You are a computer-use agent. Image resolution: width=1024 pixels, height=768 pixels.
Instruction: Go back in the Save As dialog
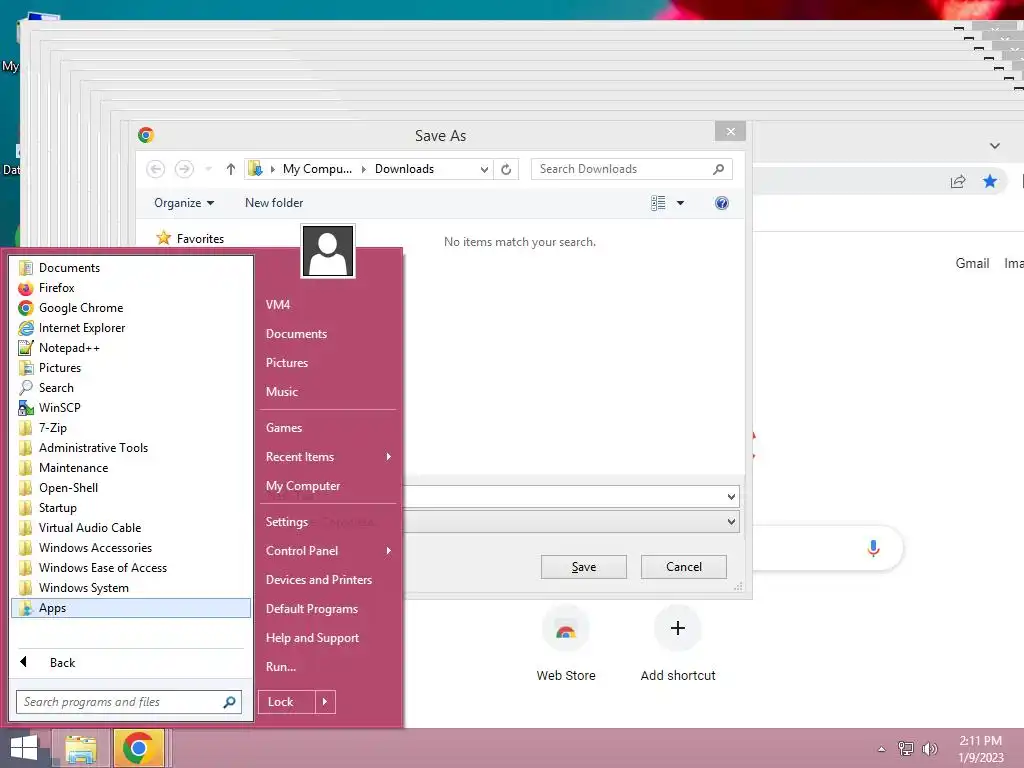click(x=155, y=169)
